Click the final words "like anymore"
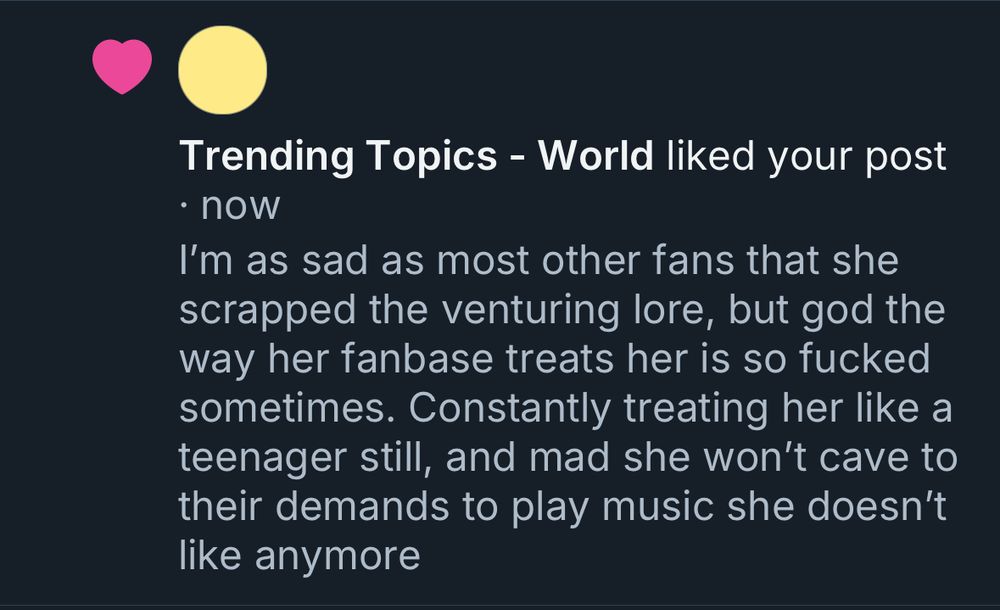 [x=300, y=555]
